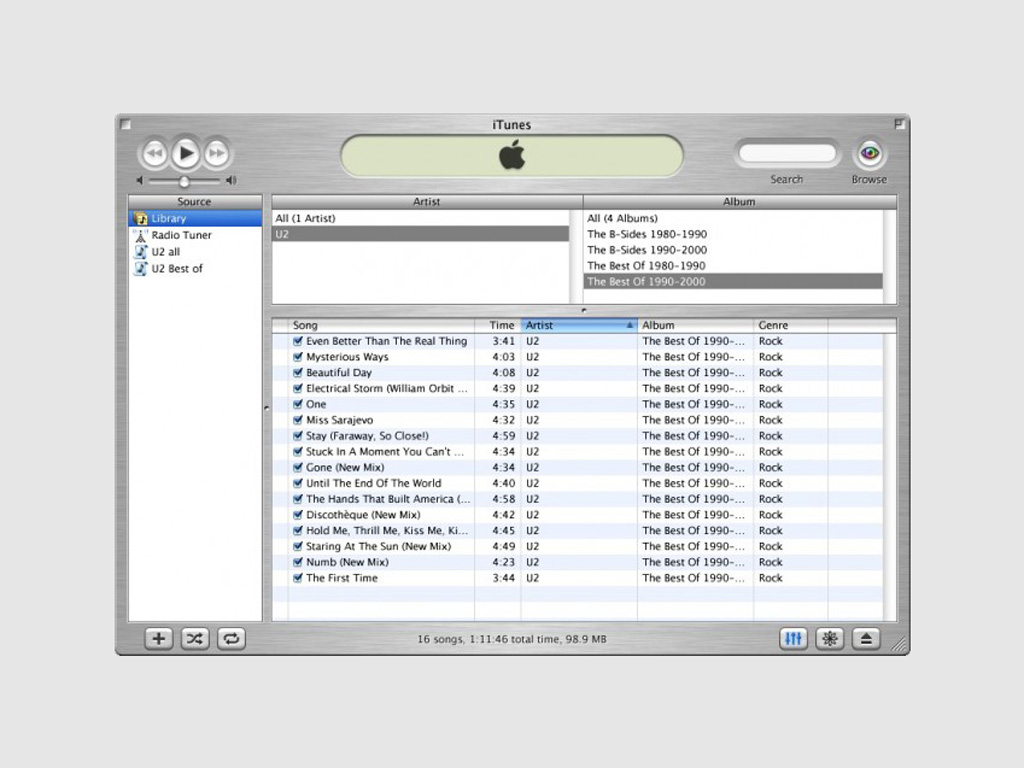Click the window zoom box
The width and height of the screenshot is (1024, 768).
point(899,124)
